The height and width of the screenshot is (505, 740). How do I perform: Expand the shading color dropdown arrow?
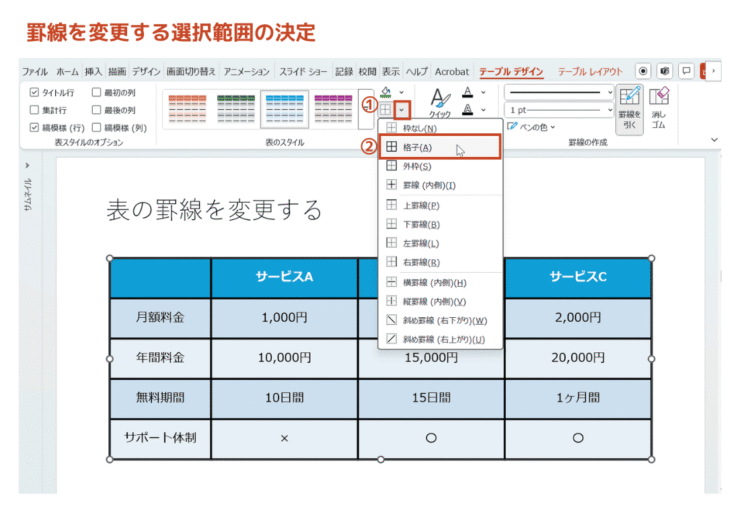coord(402,92)
